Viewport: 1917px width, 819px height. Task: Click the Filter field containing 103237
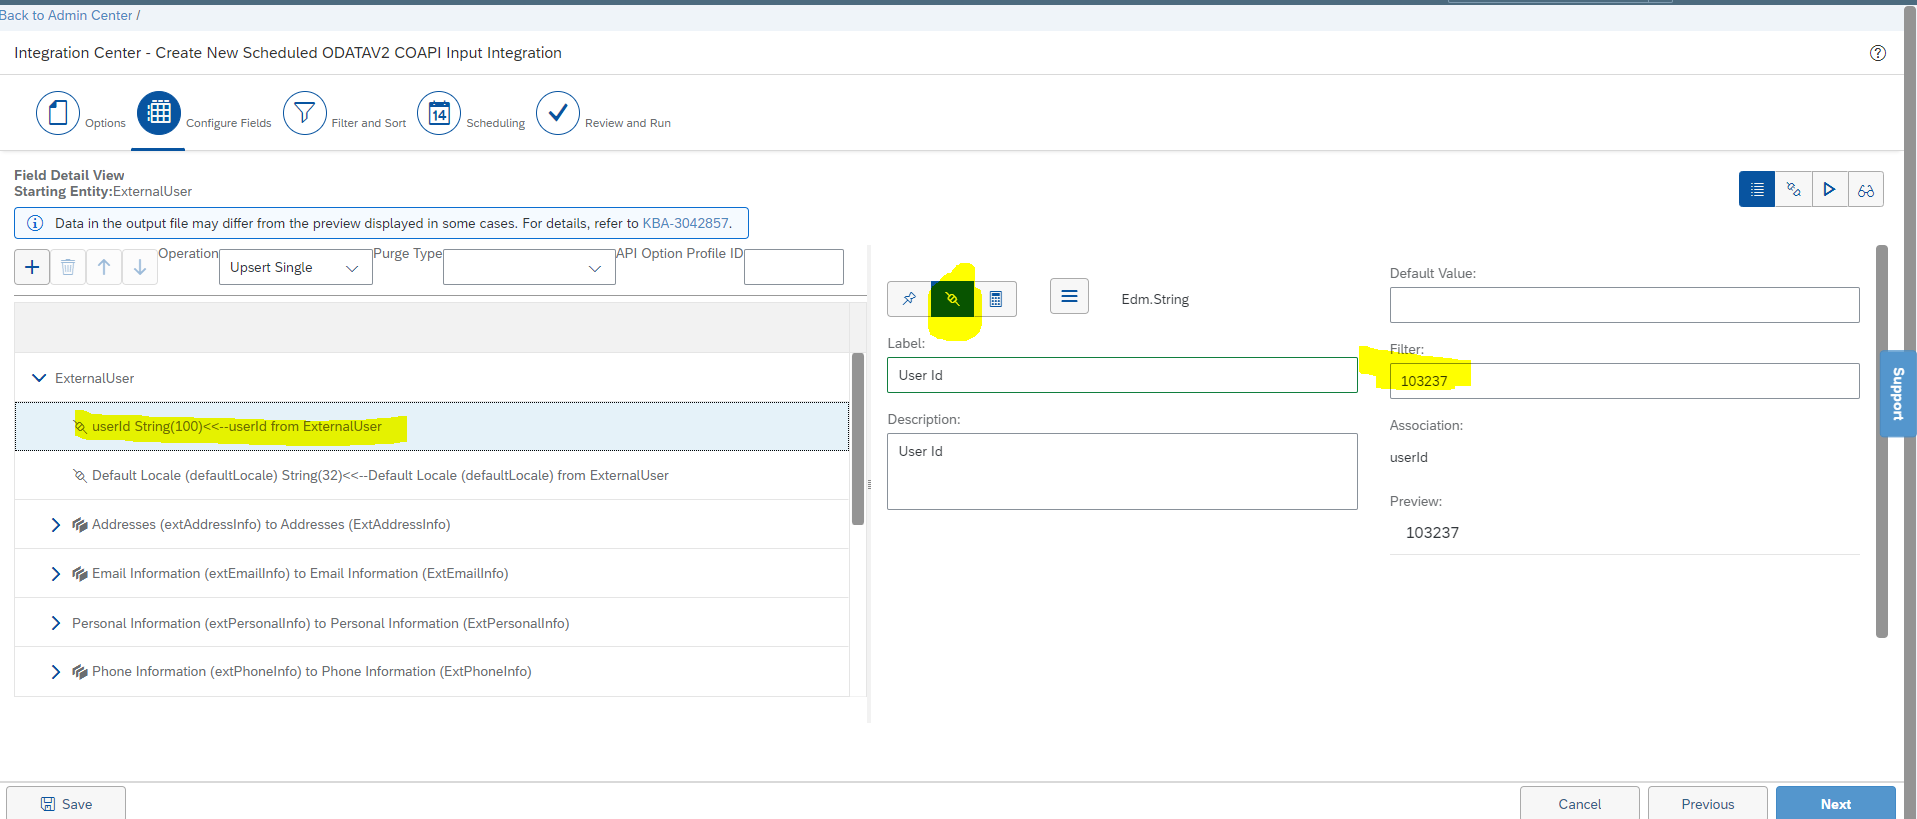(x=1624, y=381)
